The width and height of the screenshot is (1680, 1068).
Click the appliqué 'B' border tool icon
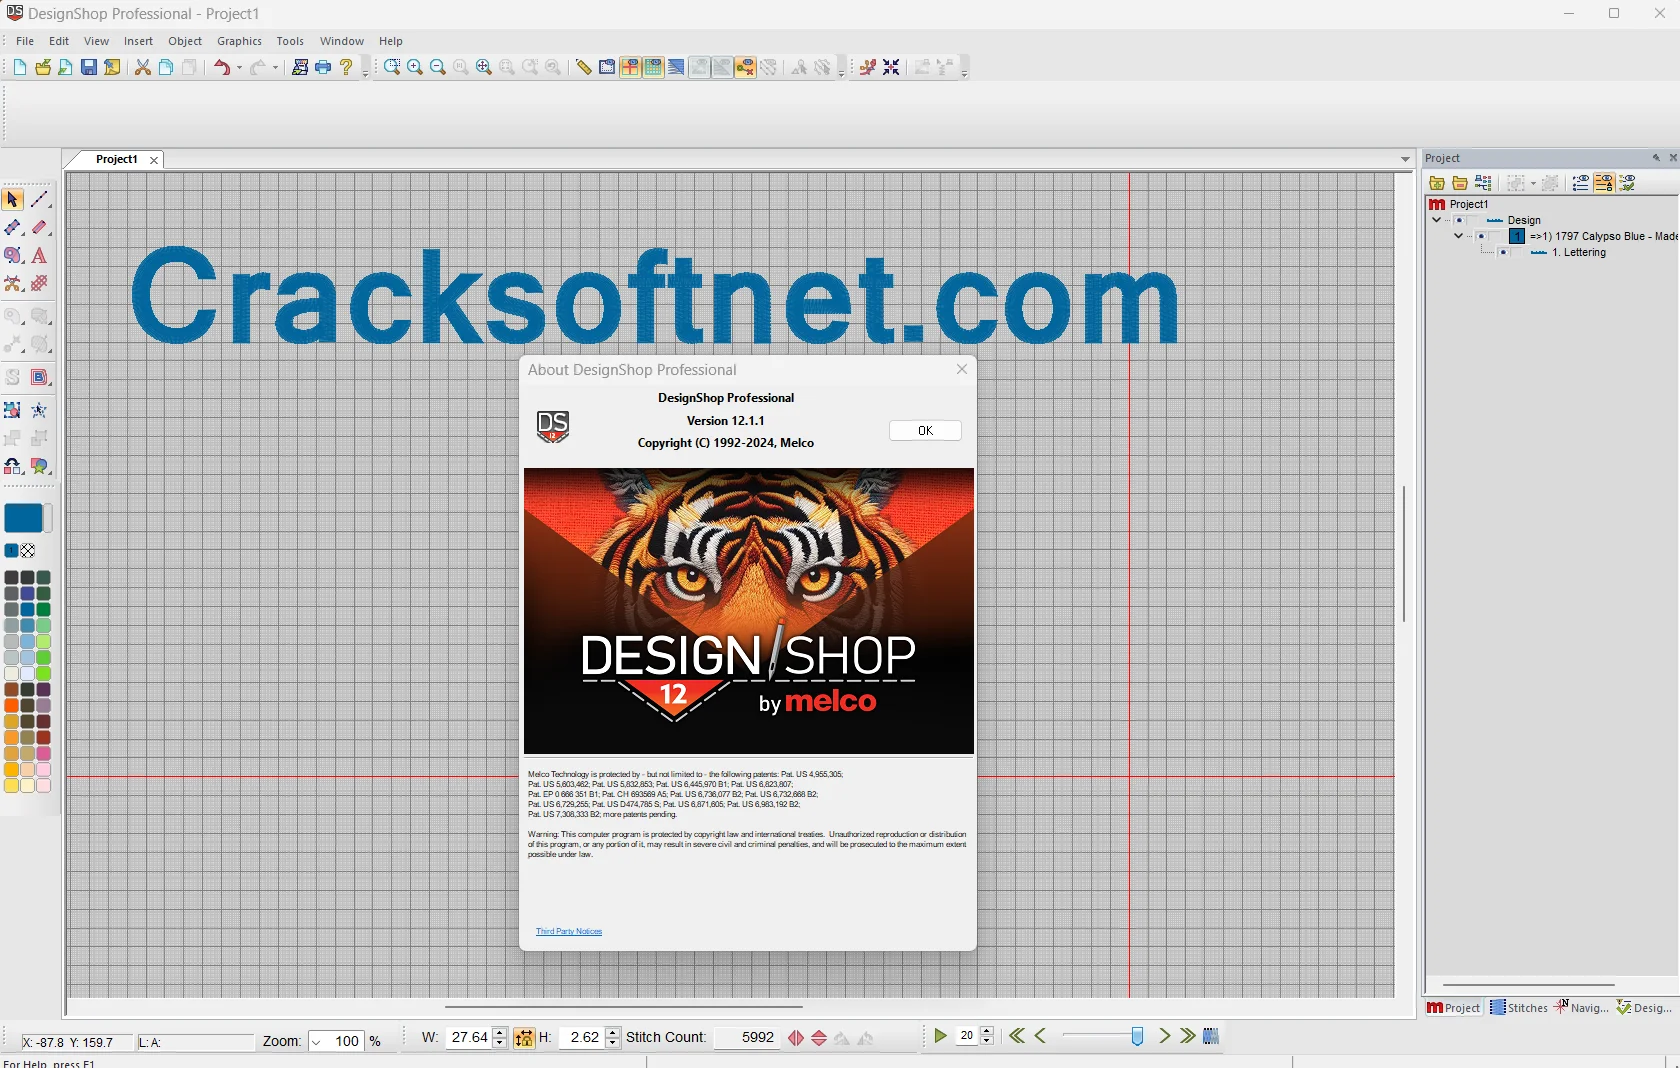coord(39,378)
